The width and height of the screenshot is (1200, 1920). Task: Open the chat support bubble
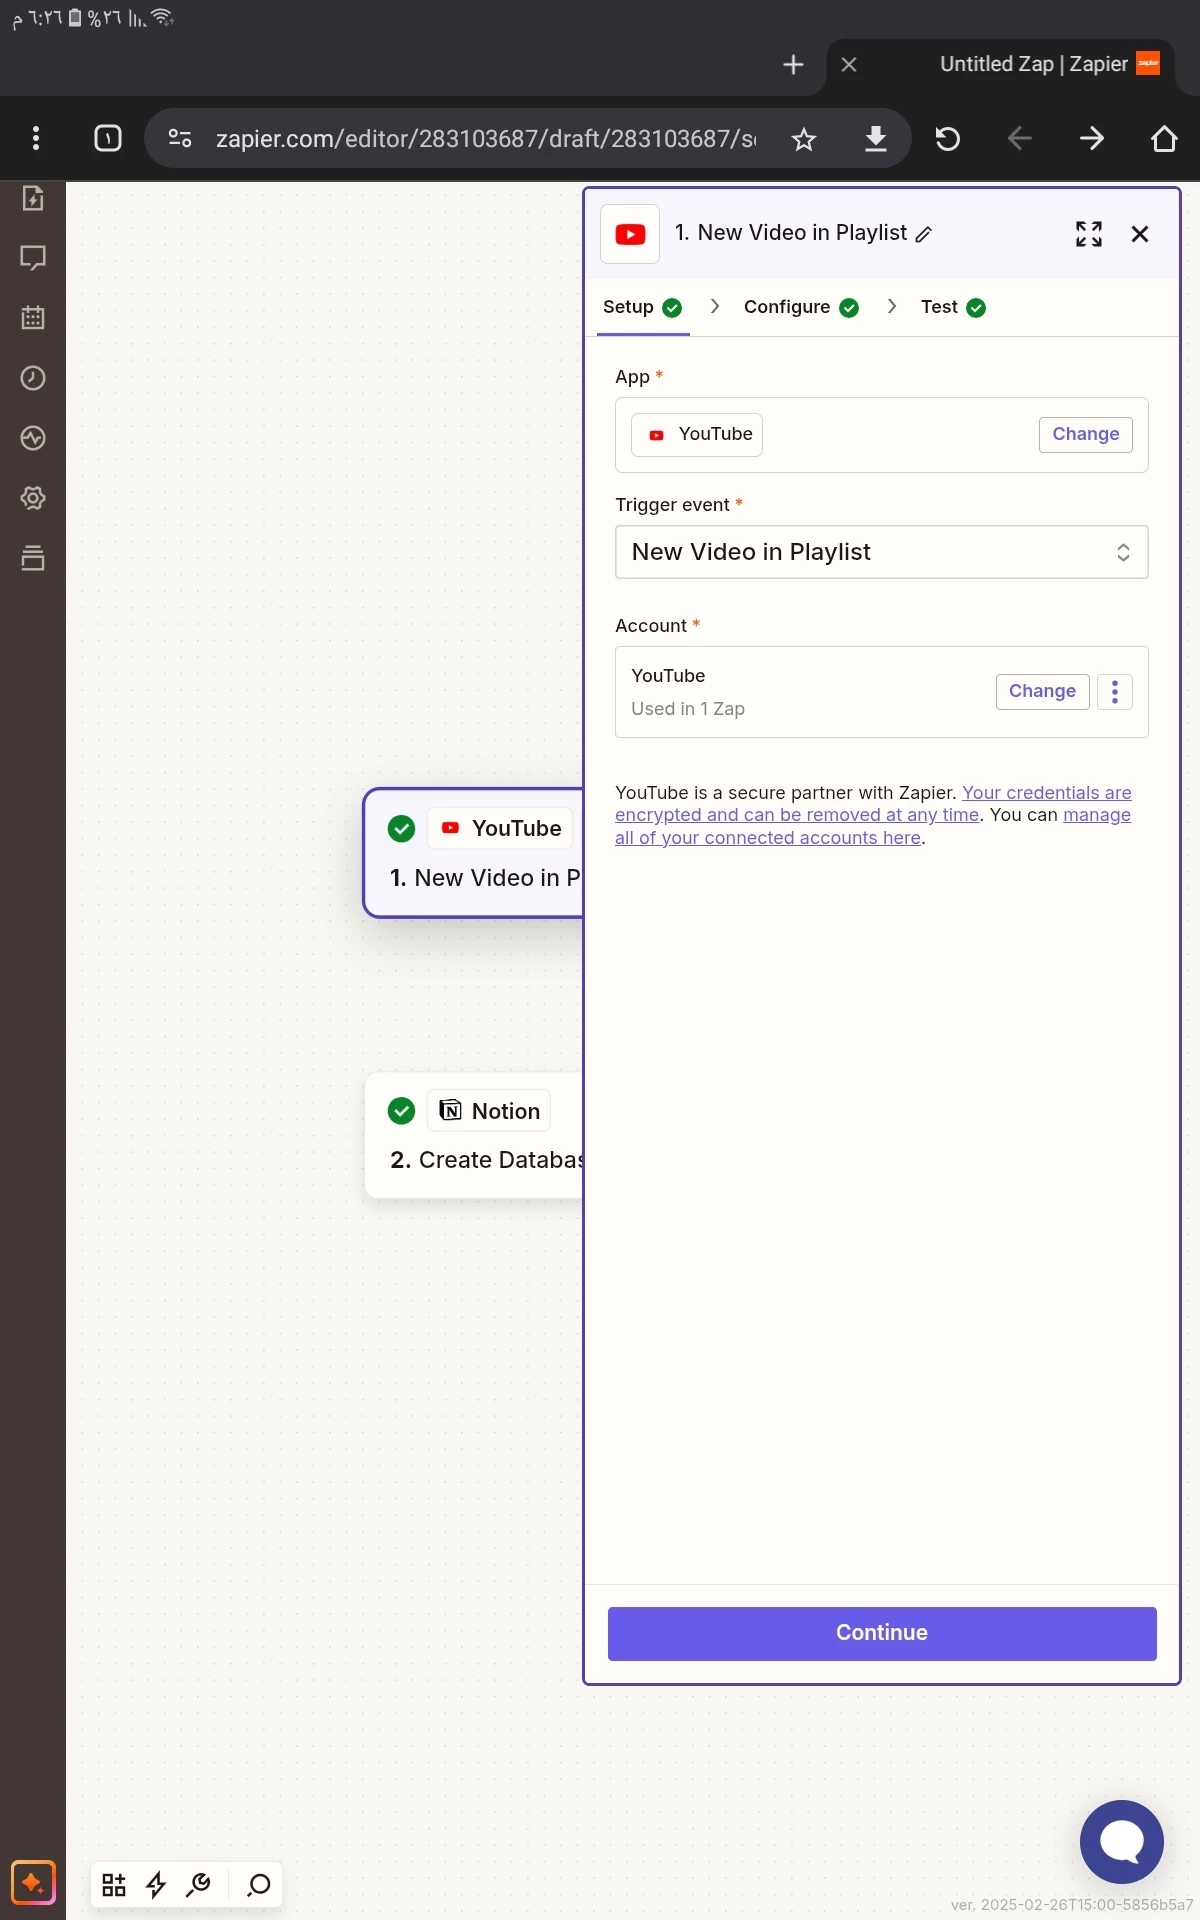[1122, 1842]
